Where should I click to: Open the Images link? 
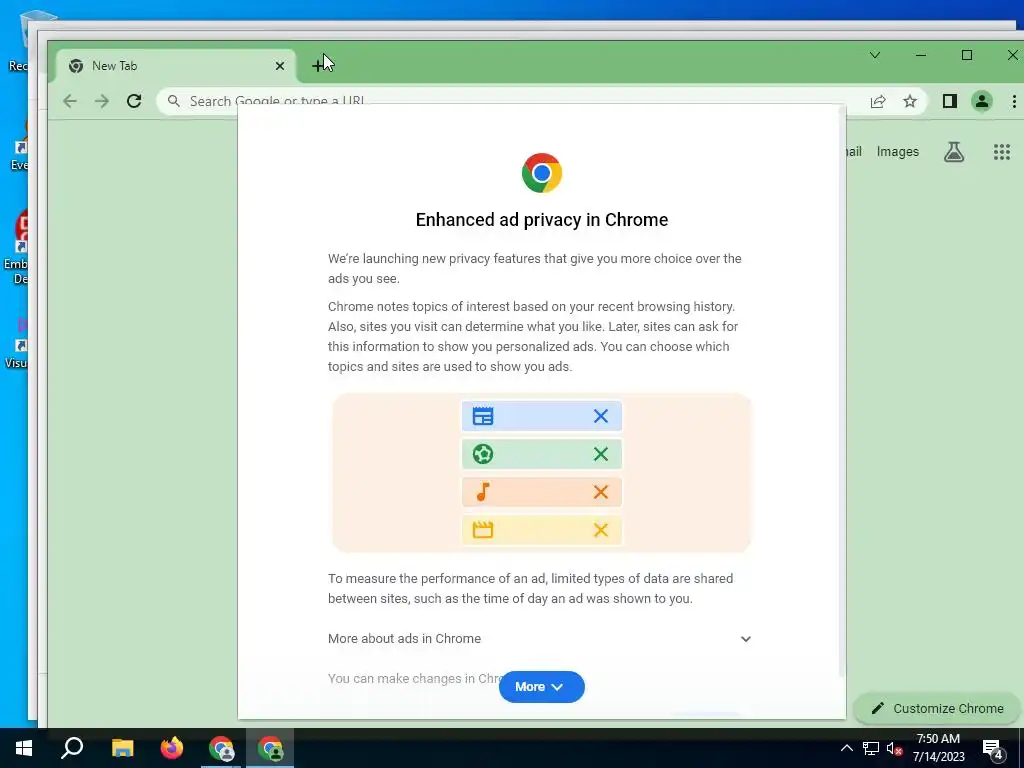pos(897,152)
